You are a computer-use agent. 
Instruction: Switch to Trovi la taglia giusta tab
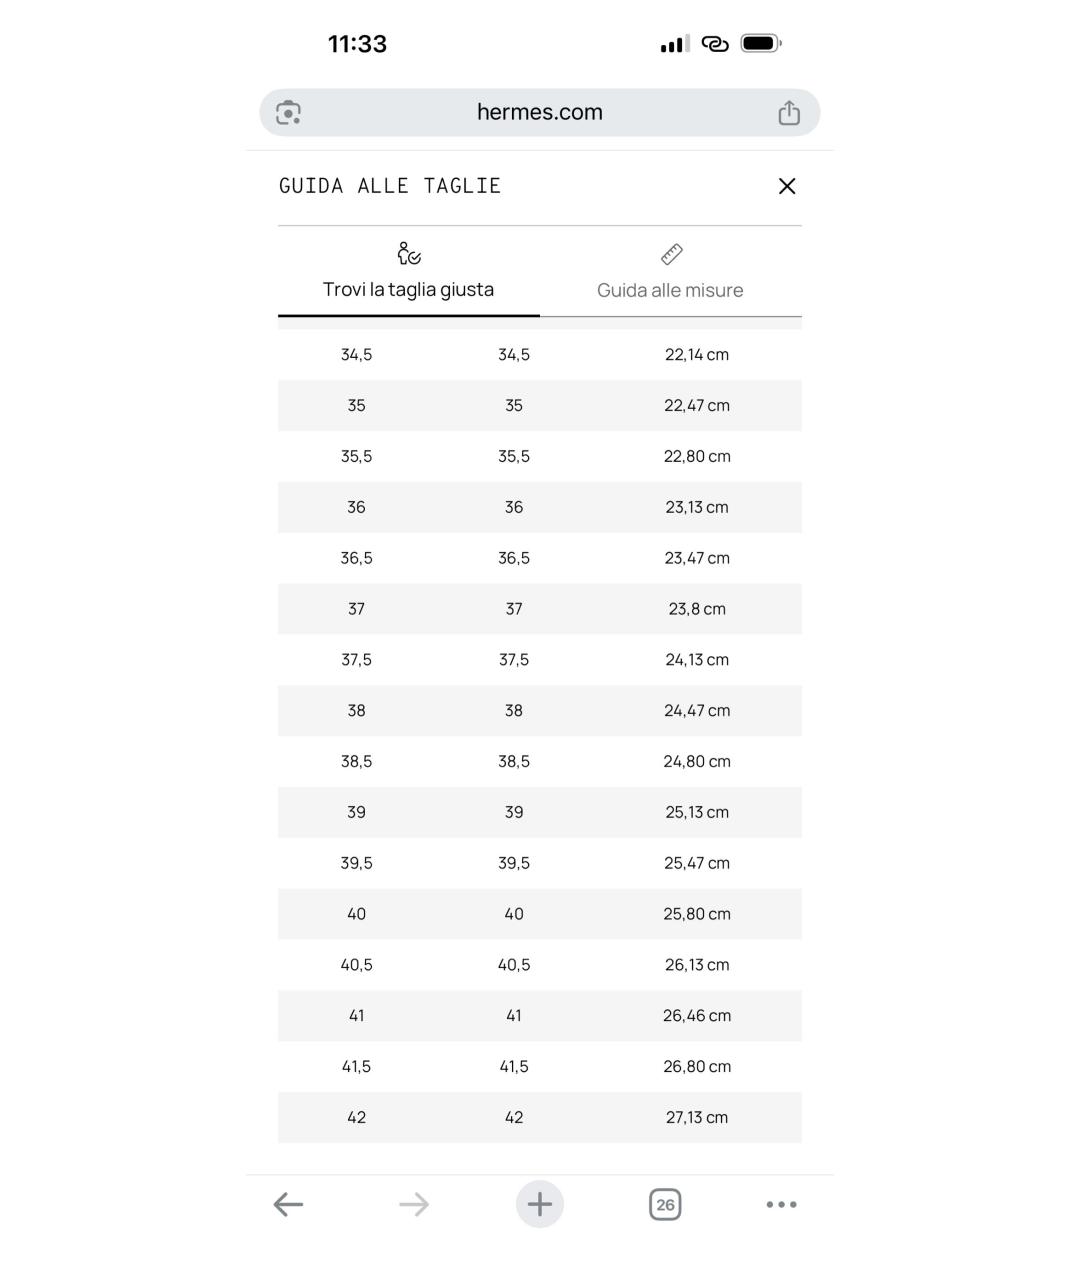pyautogui.click(x=408, y=289)
